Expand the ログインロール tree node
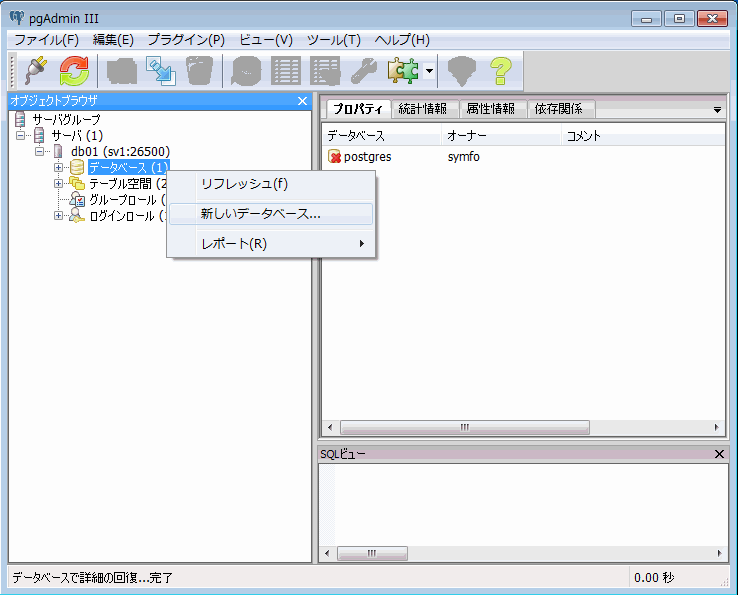 pyautogui.click(x=58, y=216)
